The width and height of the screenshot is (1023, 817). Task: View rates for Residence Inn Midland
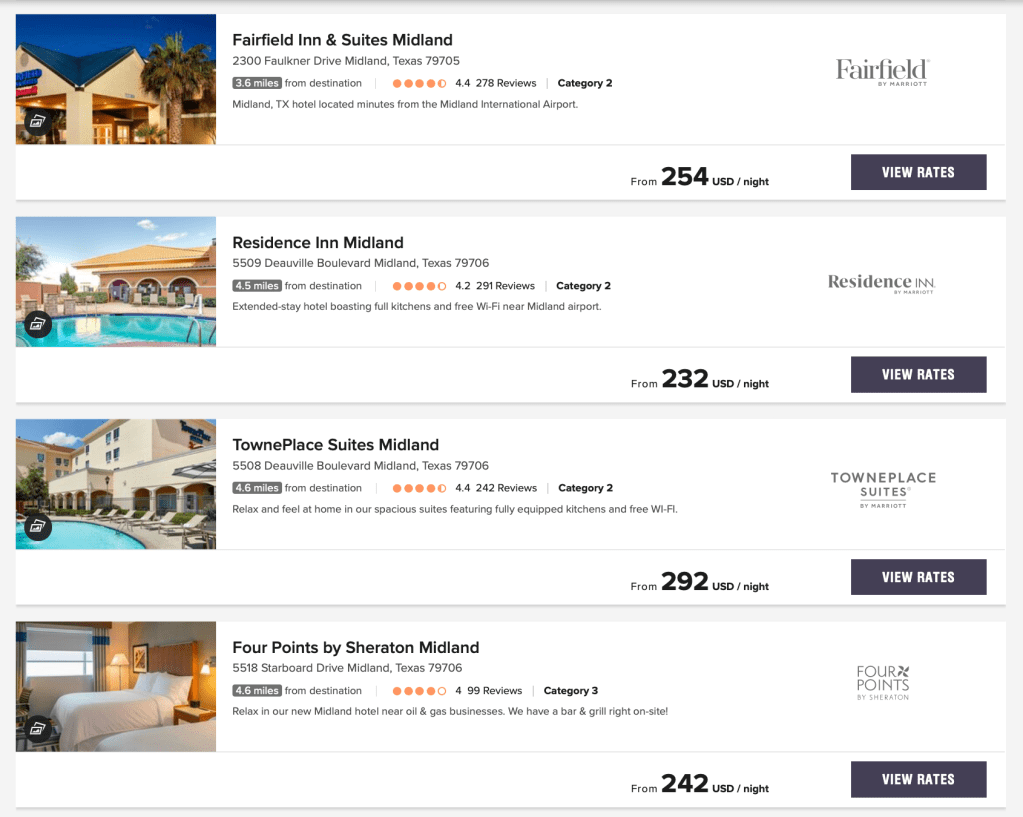[x=918, y=374]
